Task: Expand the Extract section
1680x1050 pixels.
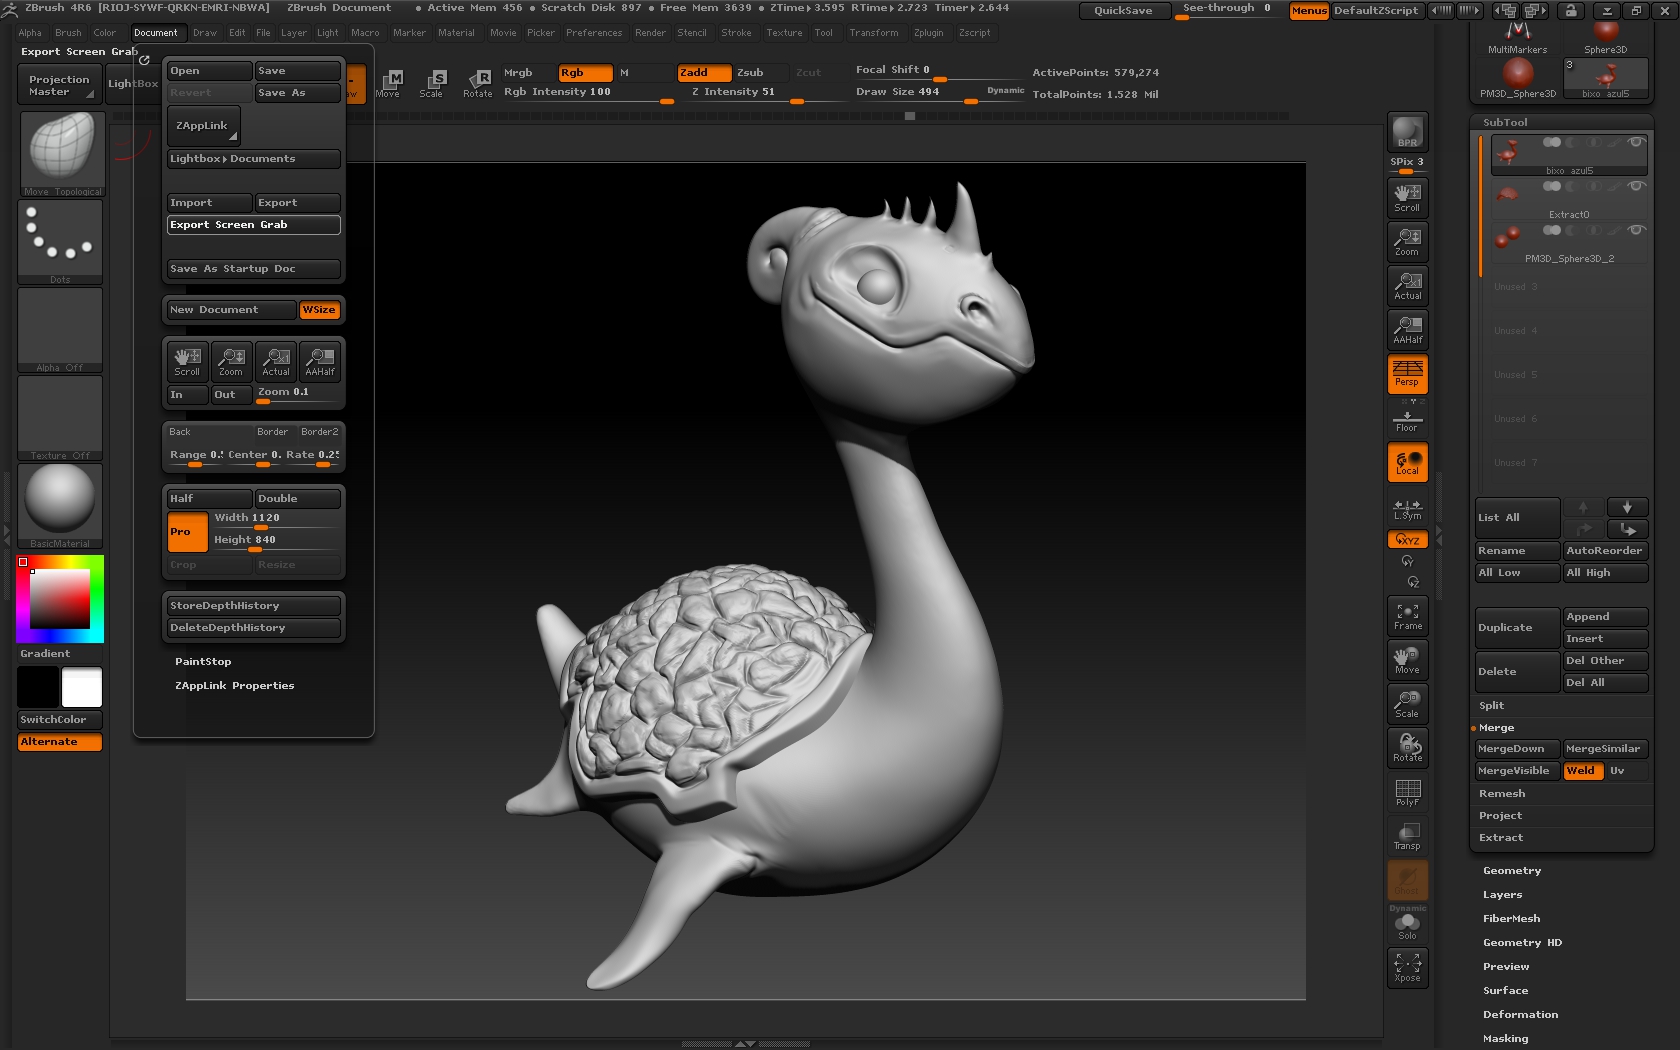Action: tap(1501, 838)
